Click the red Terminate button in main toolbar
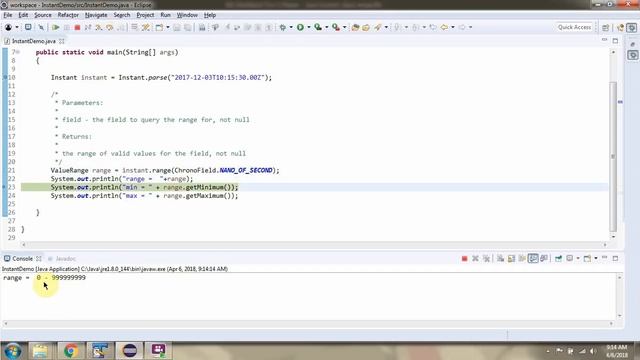 (77, 27)
